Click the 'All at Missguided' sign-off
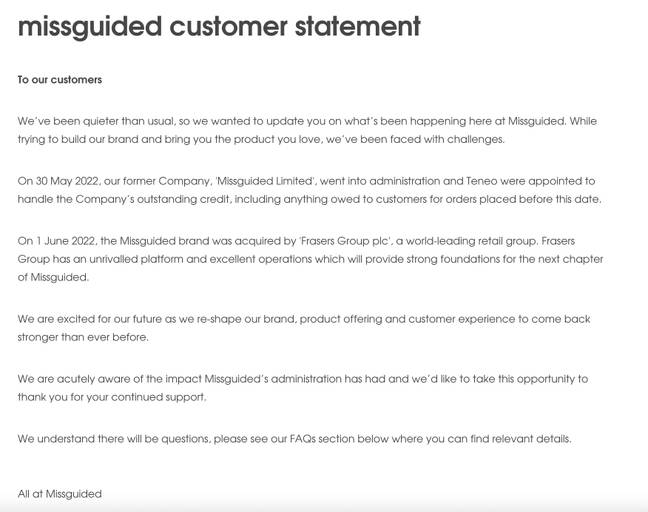This screenshot has width=648, height=512. coord(60,494)
